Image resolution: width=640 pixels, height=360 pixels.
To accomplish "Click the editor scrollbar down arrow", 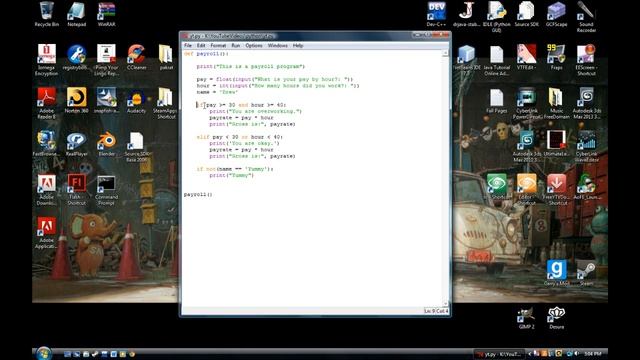I will 445,304.
